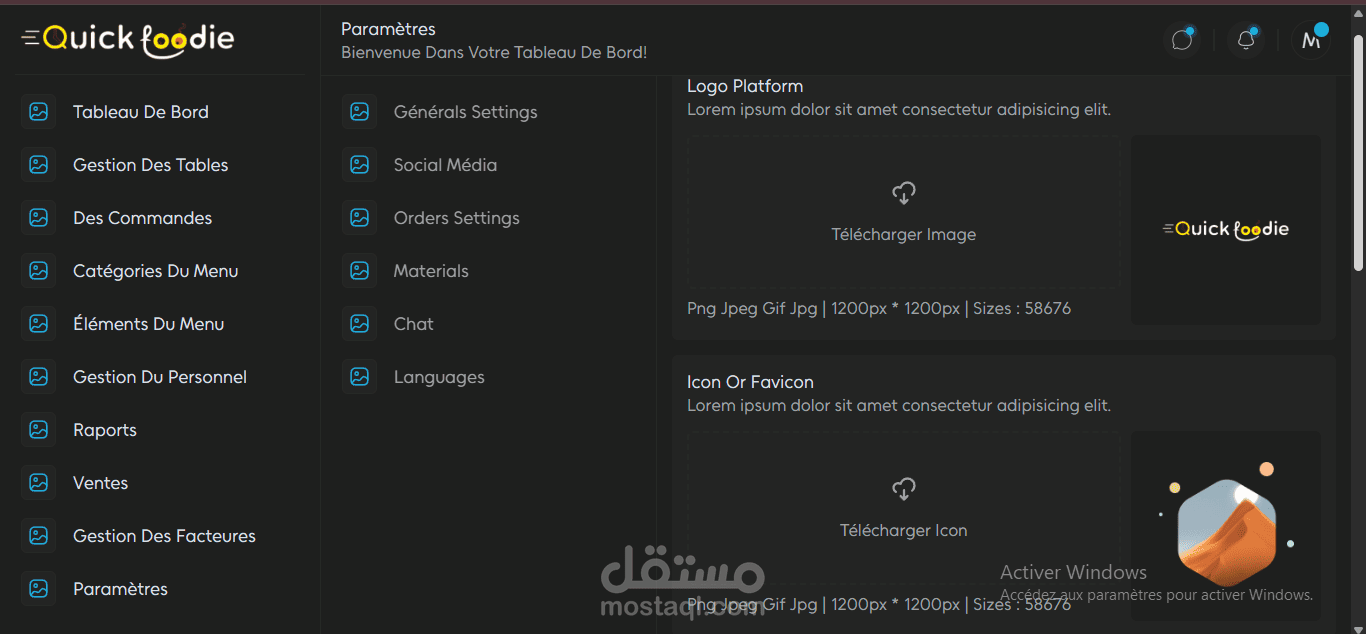Click the icon next to Social Média
The height and width of the screenshot is (634, 1366).
coord(359,165)
